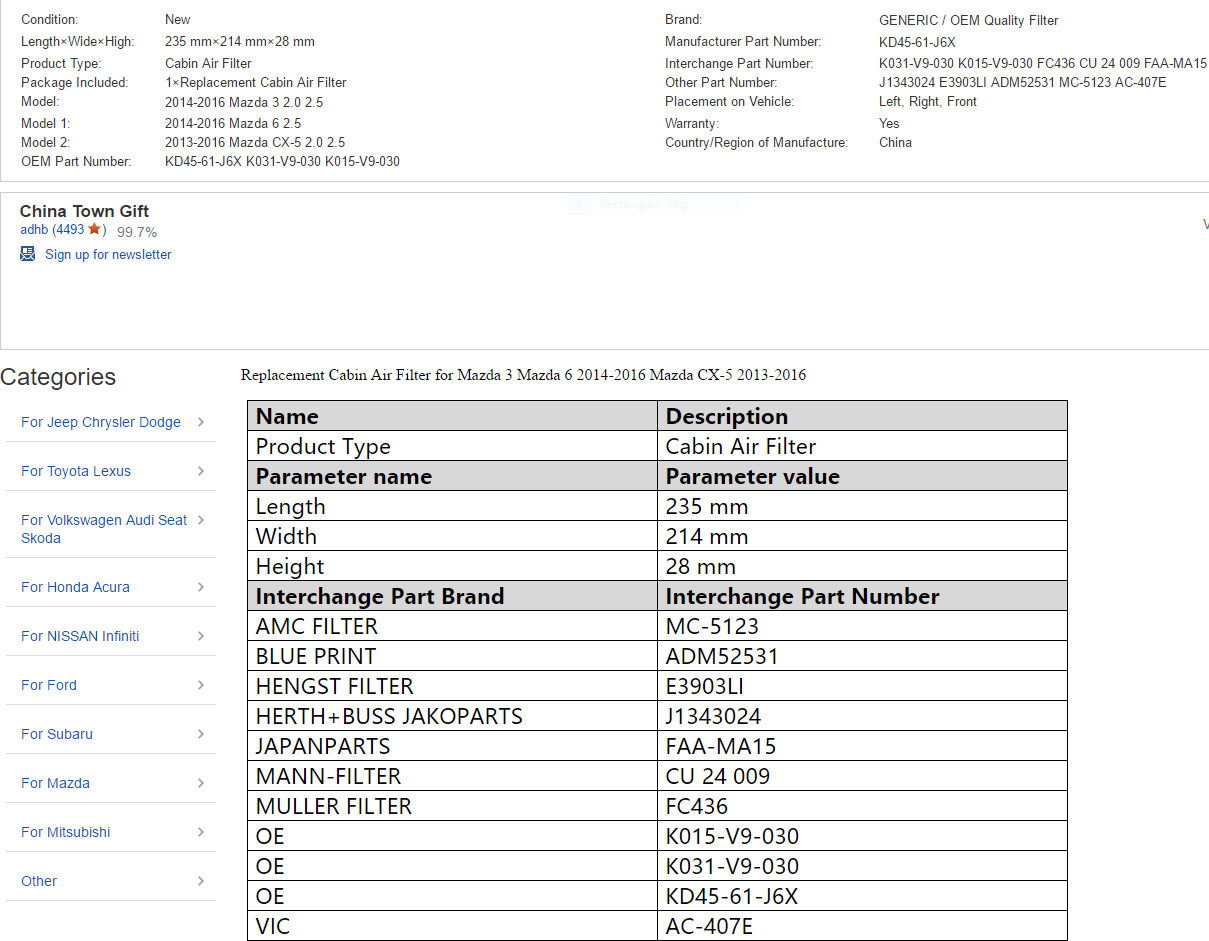
Task: Click the 214 mm width value
Action: pyautogui.click(x=862, y=536)
